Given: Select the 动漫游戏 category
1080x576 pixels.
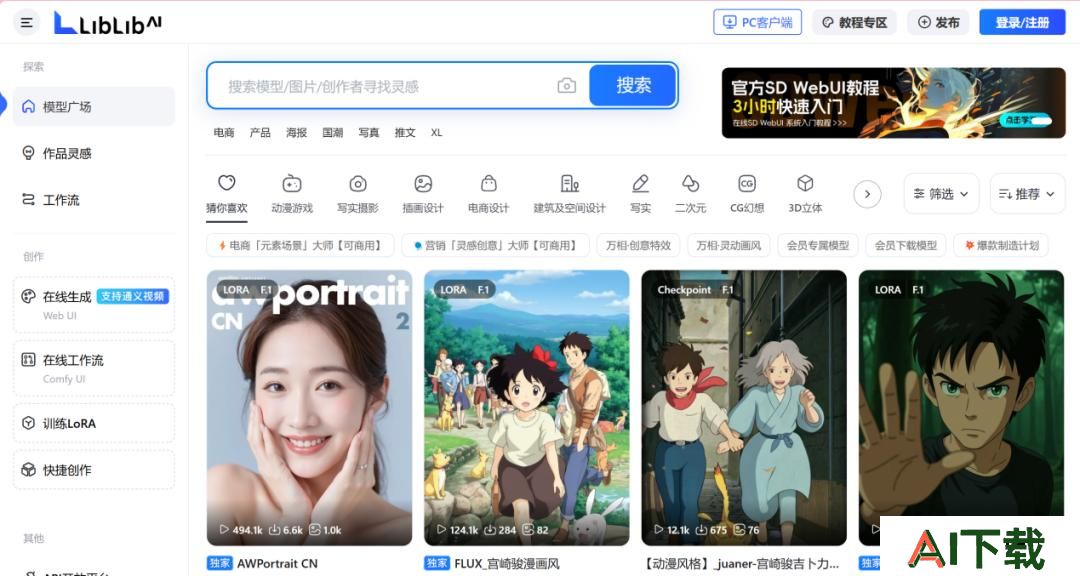Looking at the screenshot, I should [292, 194].
